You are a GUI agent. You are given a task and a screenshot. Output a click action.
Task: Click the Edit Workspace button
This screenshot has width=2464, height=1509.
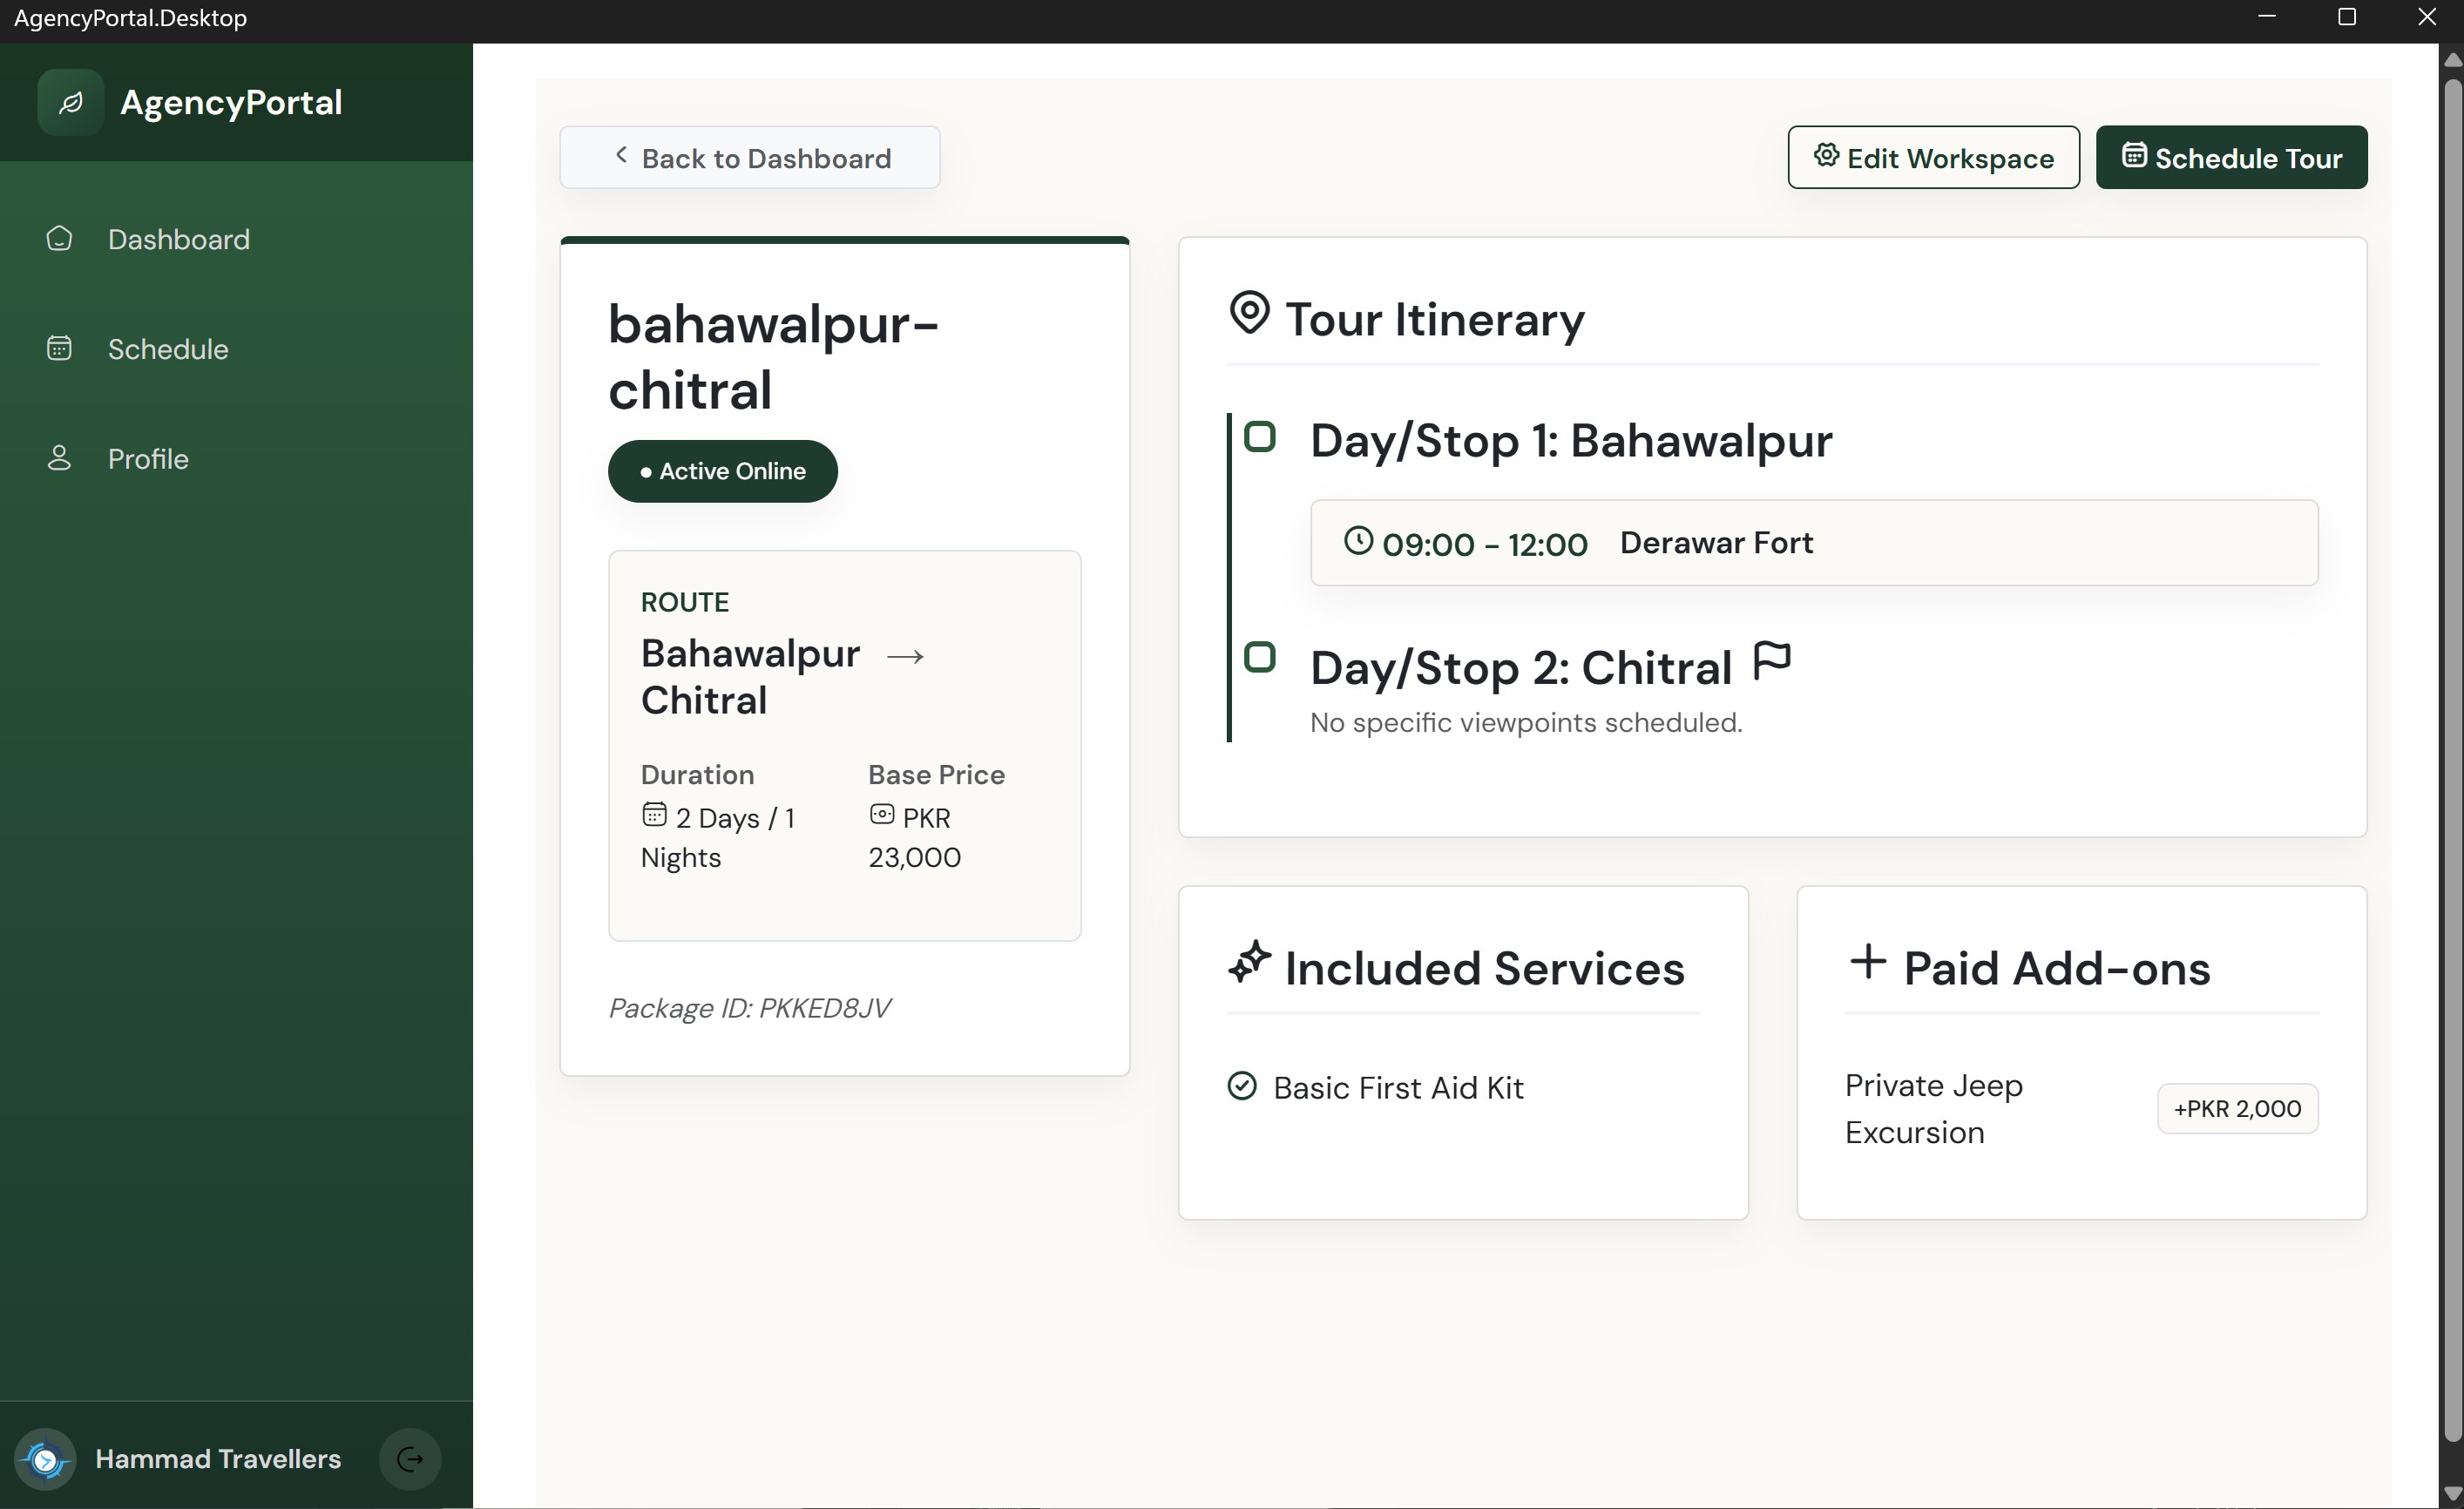[x=1933, y=157]
